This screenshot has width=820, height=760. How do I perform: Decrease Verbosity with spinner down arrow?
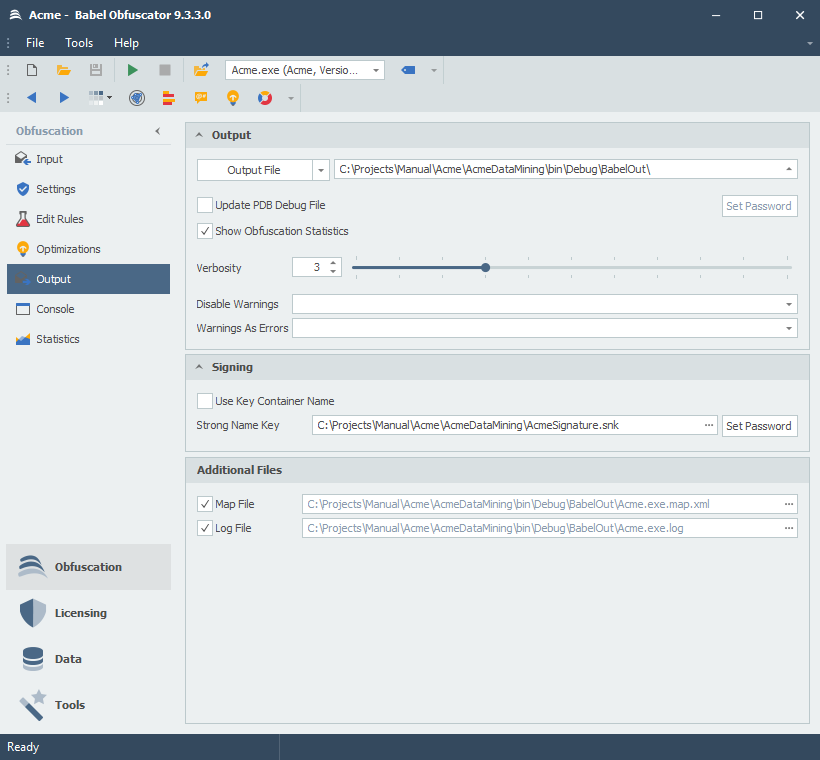click(333, 271)
